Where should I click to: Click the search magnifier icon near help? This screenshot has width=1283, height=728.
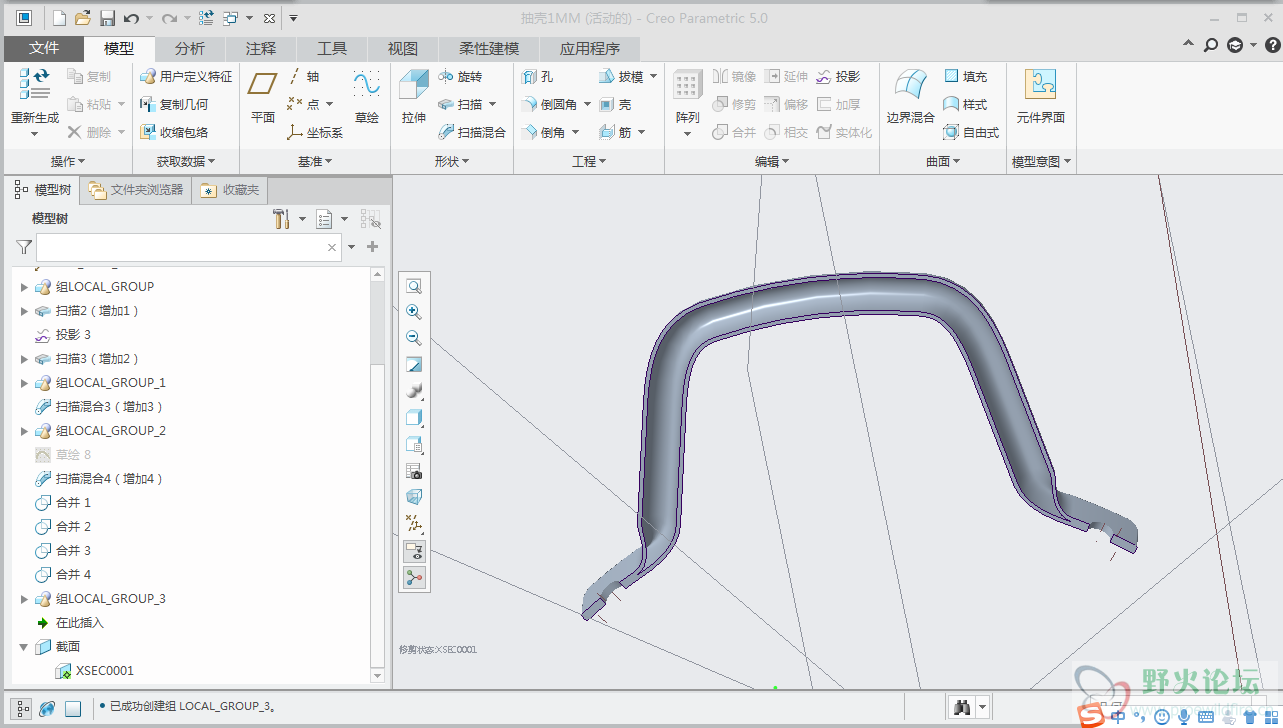(1211, 45)
